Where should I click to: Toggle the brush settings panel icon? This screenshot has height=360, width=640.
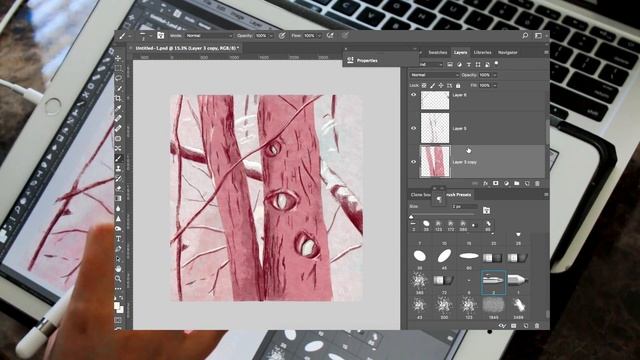(160, 36)
